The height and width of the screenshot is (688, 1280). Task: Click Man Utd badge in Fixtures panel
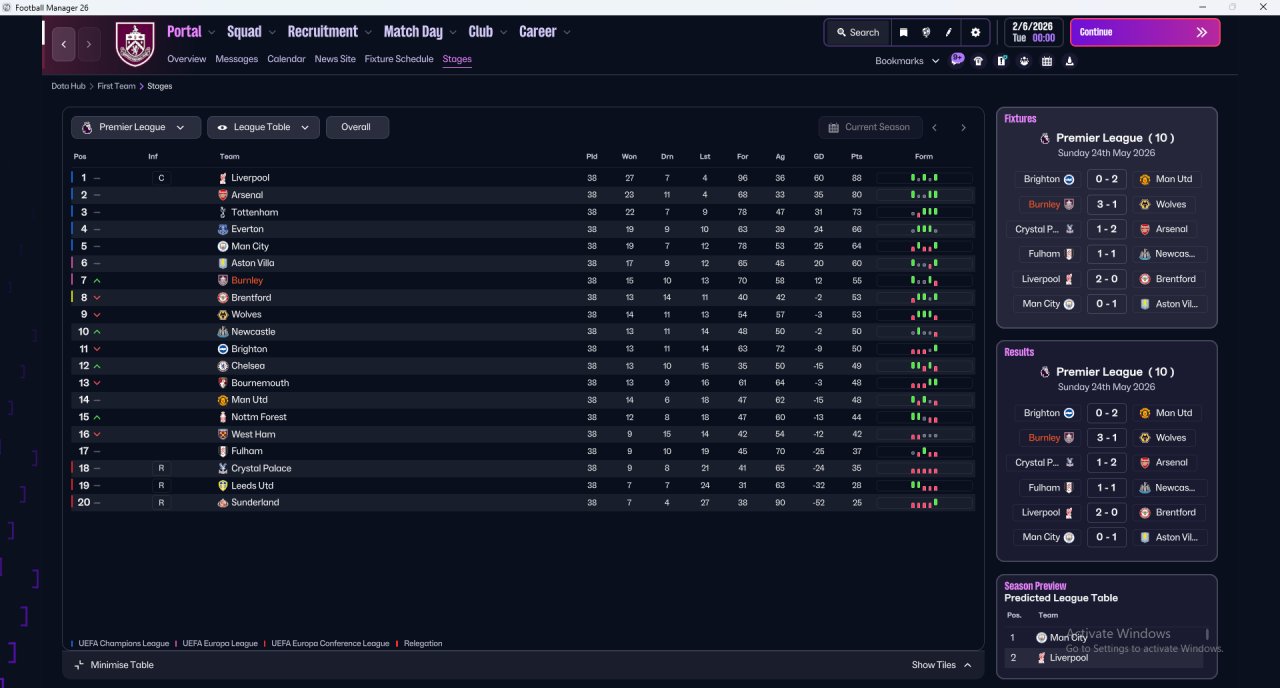(1145, 179)
